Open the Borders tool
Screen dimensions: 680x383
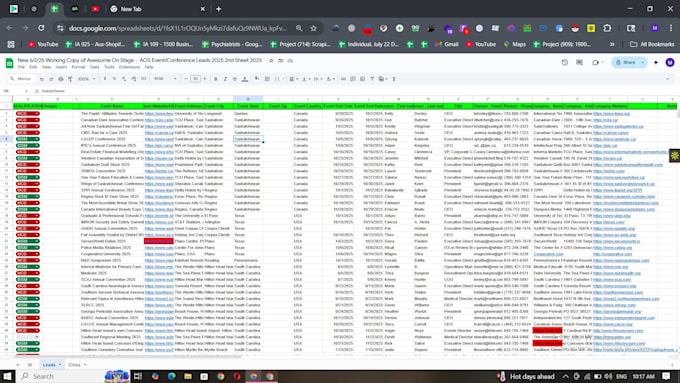pos(267,79)
